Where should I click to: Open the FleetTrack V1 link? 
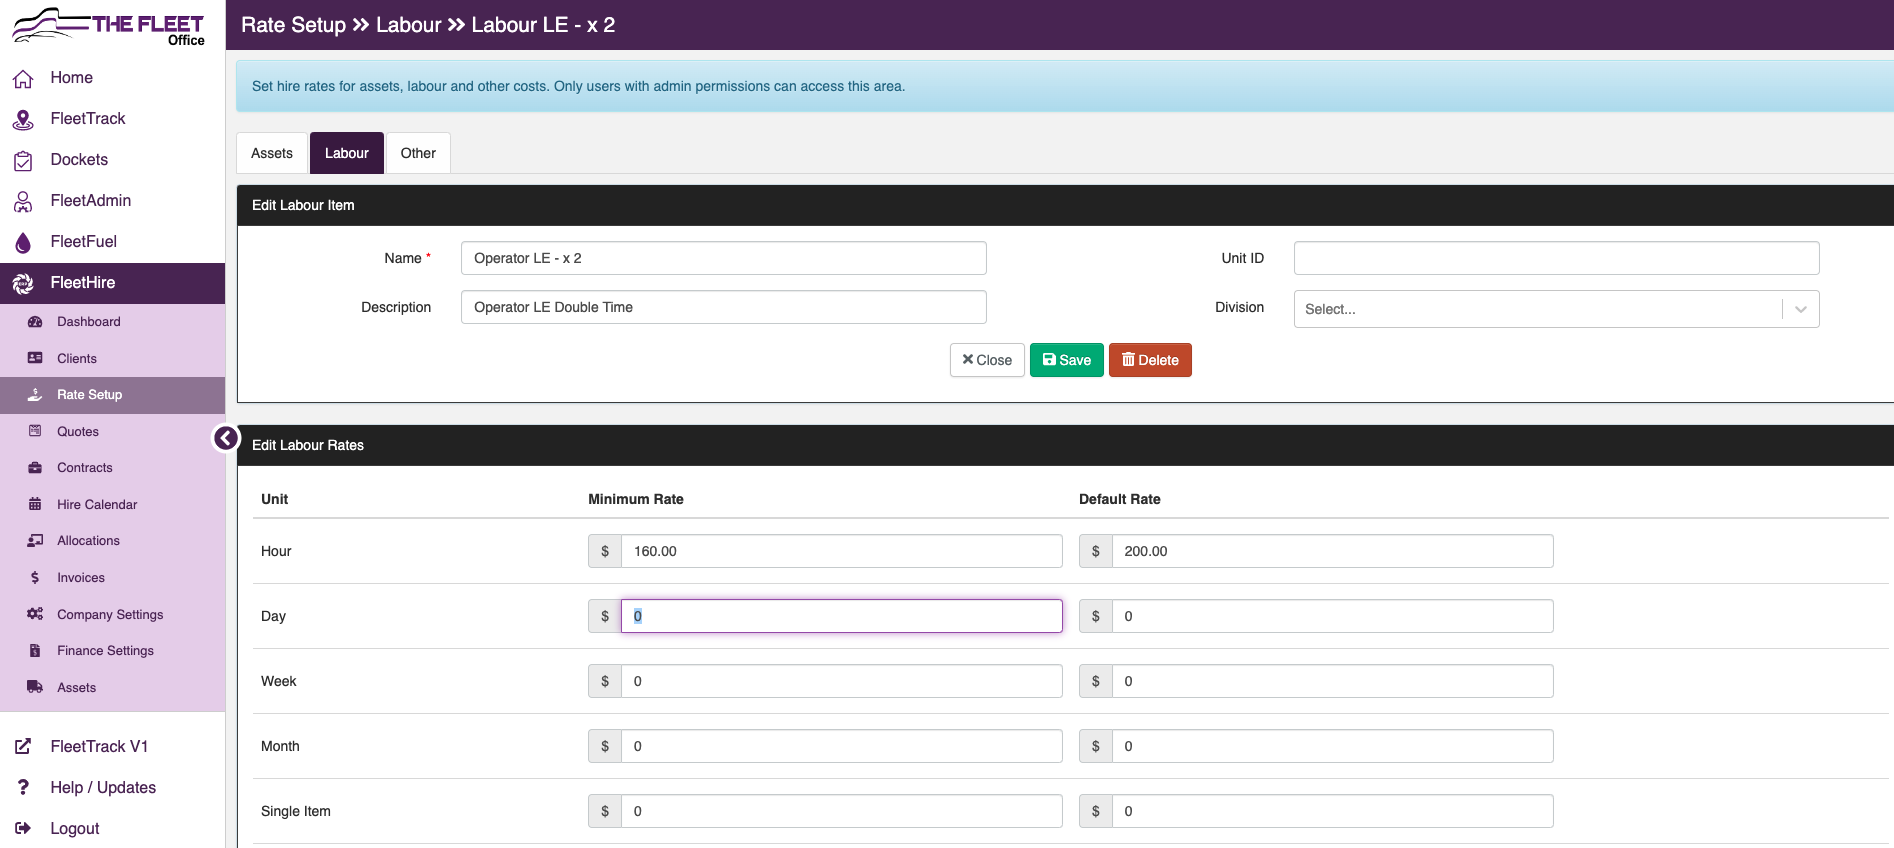99,747
